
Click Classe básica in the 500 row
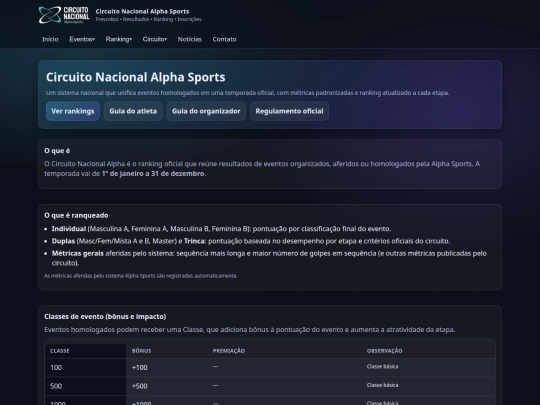(x=382, y=385)
